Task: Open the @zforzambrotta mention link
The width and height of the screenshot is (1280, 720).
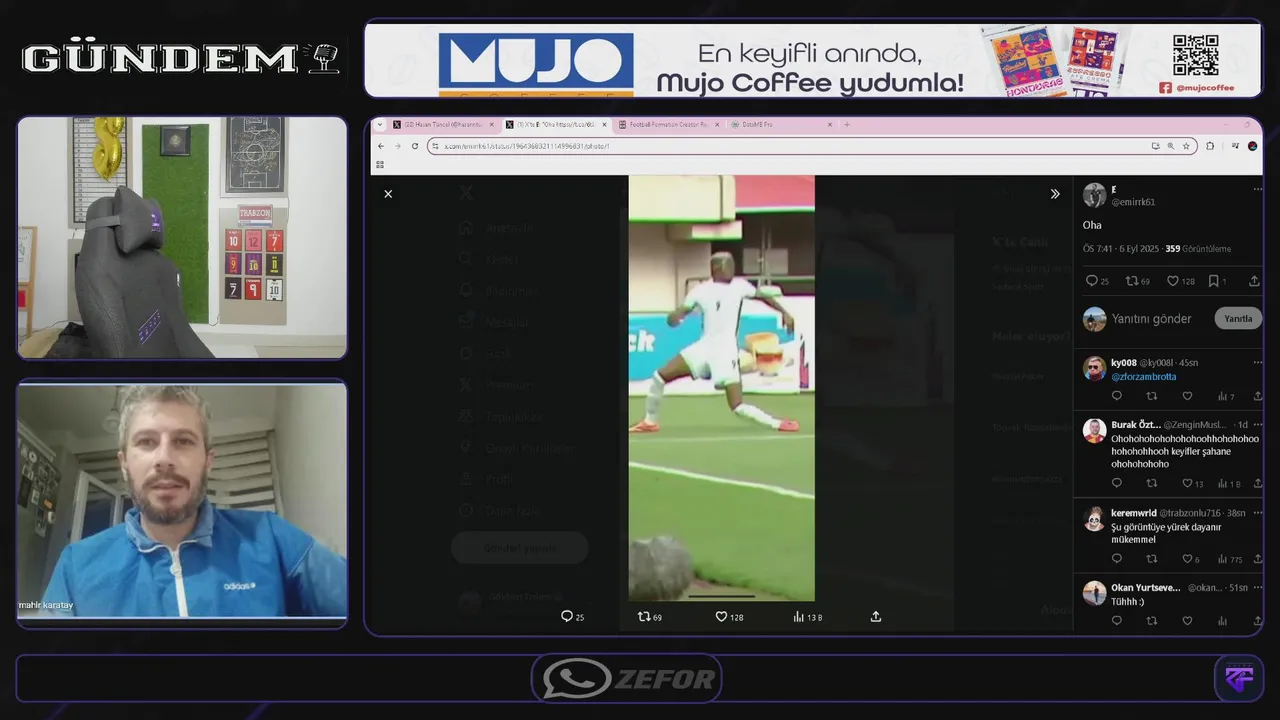Action: tap(1144, 377)
